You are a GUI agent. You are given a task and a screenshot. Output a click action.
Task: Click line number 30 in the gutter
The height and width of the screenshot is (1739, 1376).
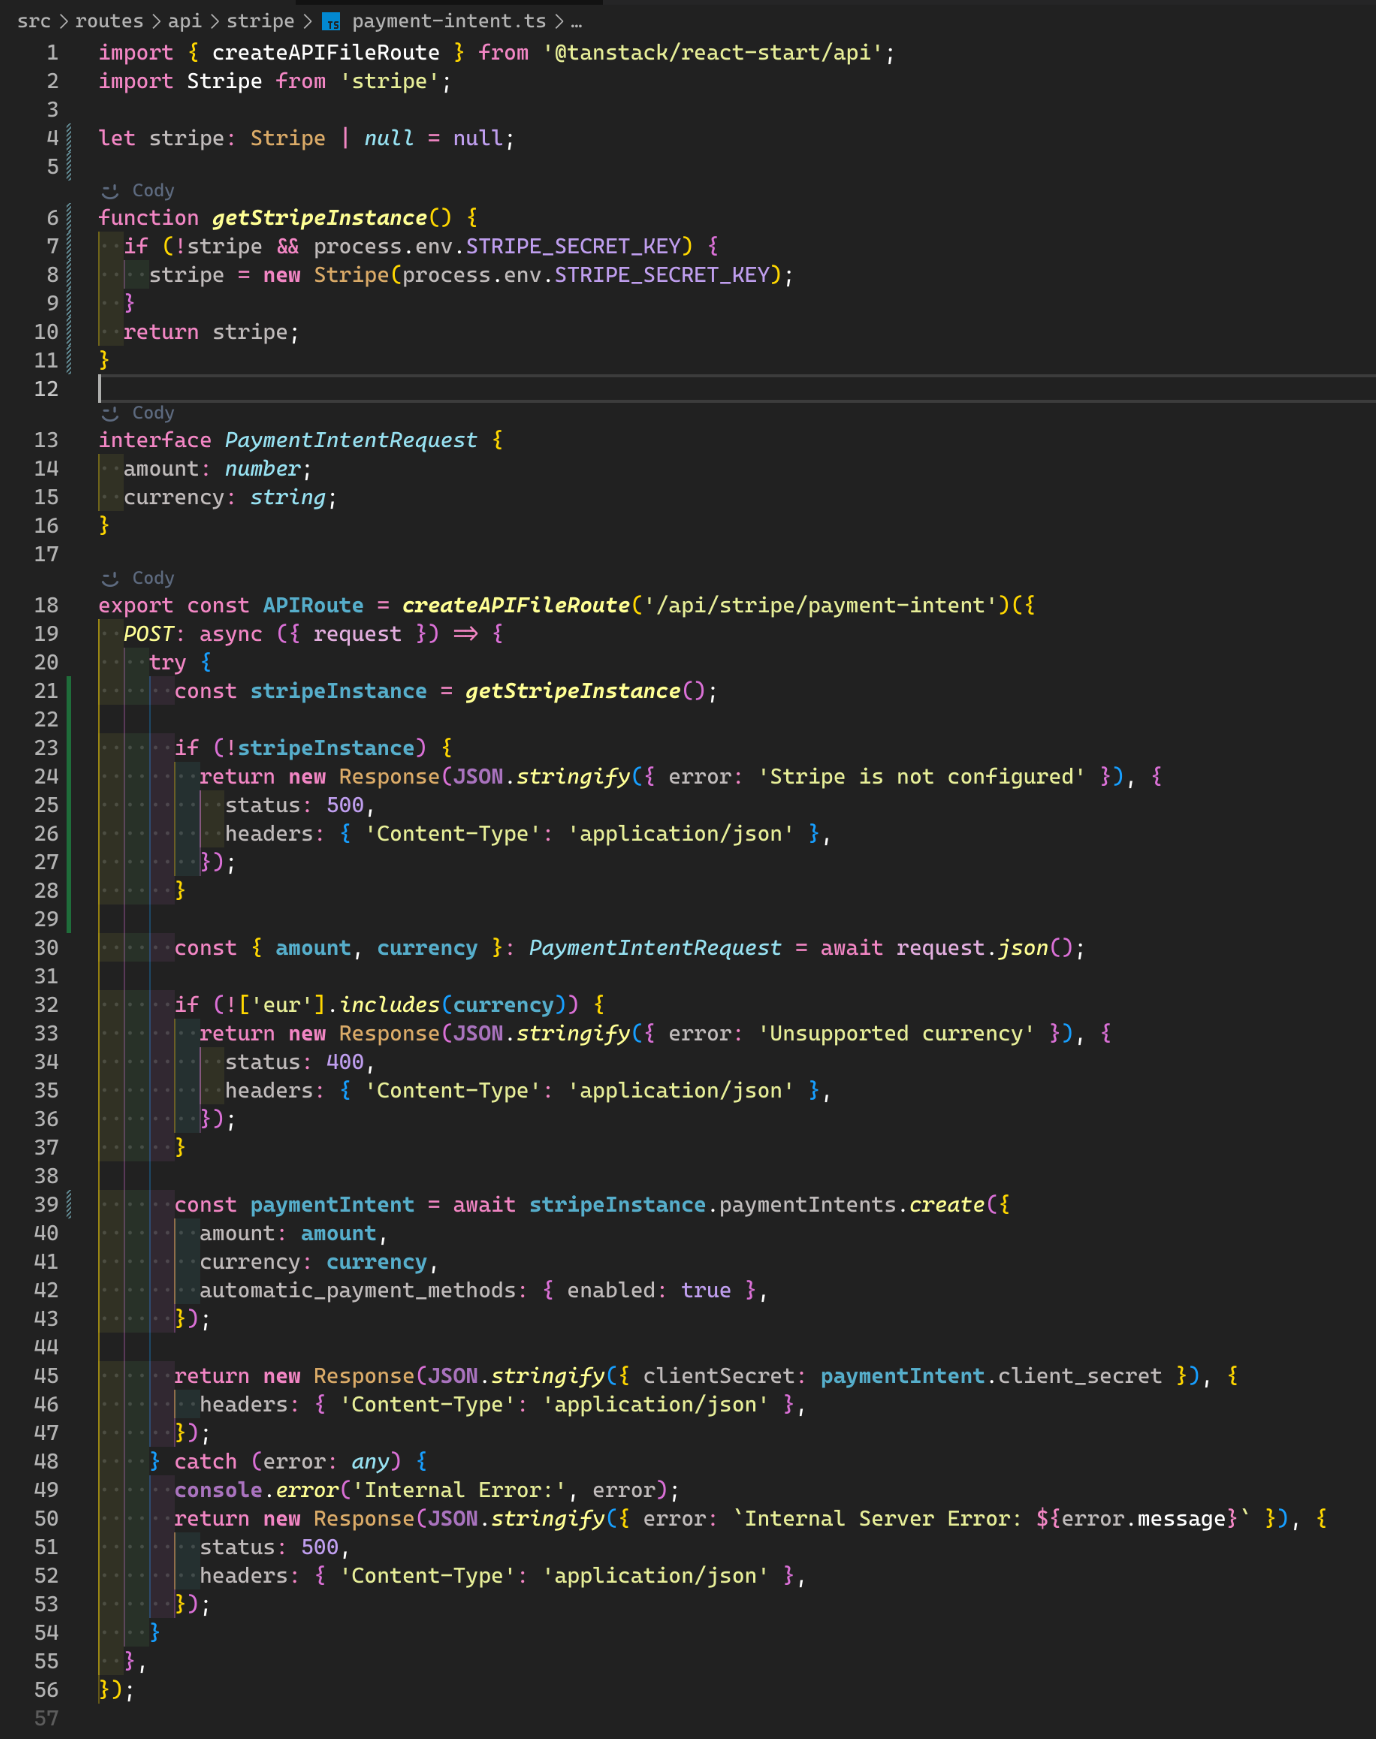point(46,947)
